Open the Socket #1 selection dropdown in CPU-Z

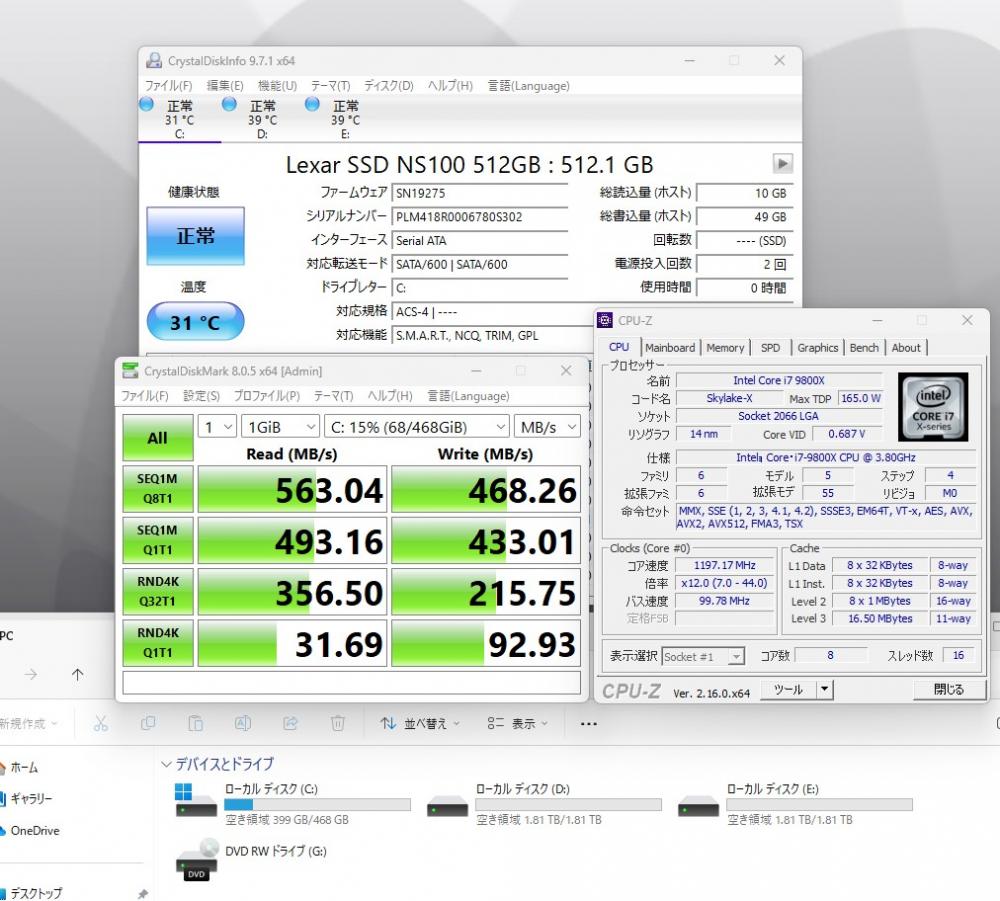[703, 656]
